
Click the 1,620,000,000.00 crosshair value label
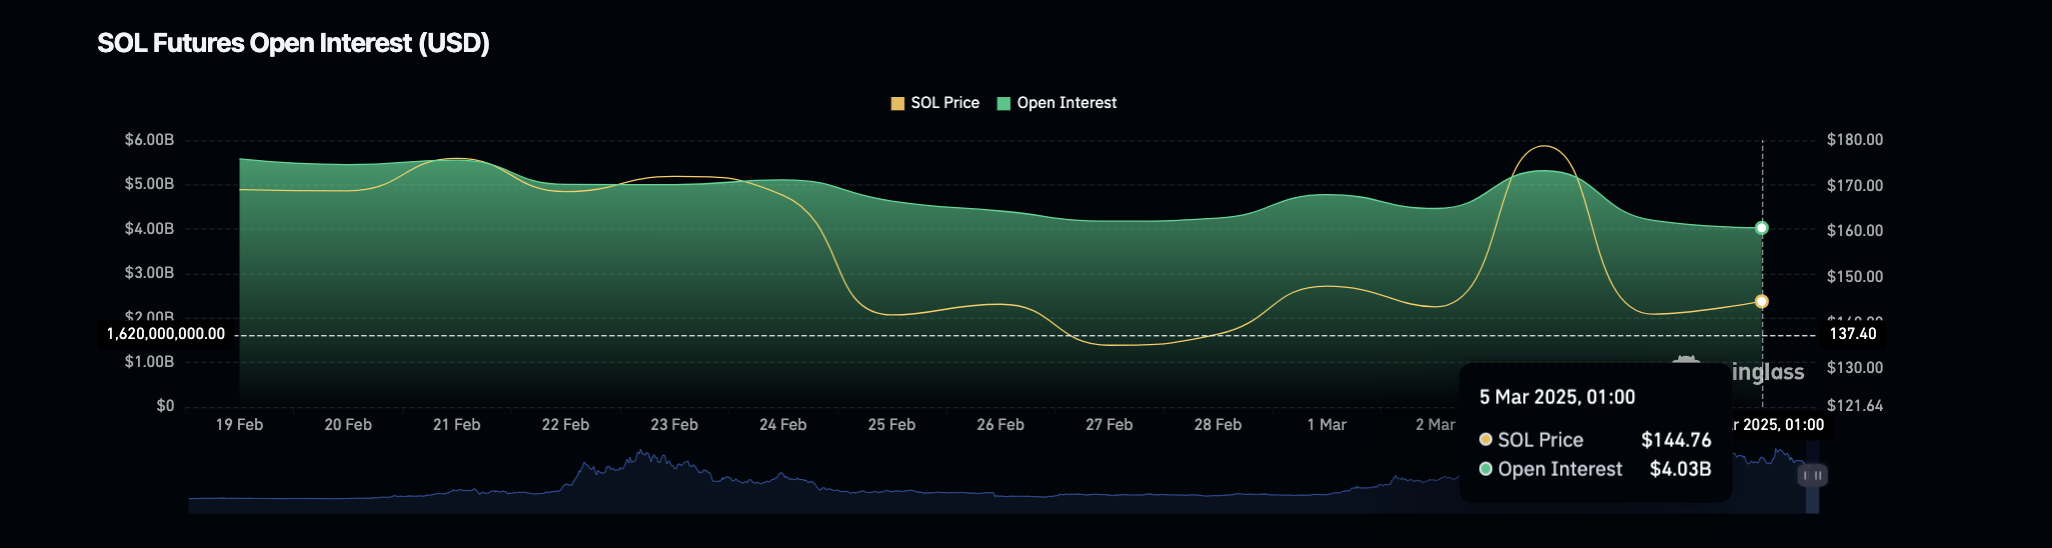[x=166, y=334]
